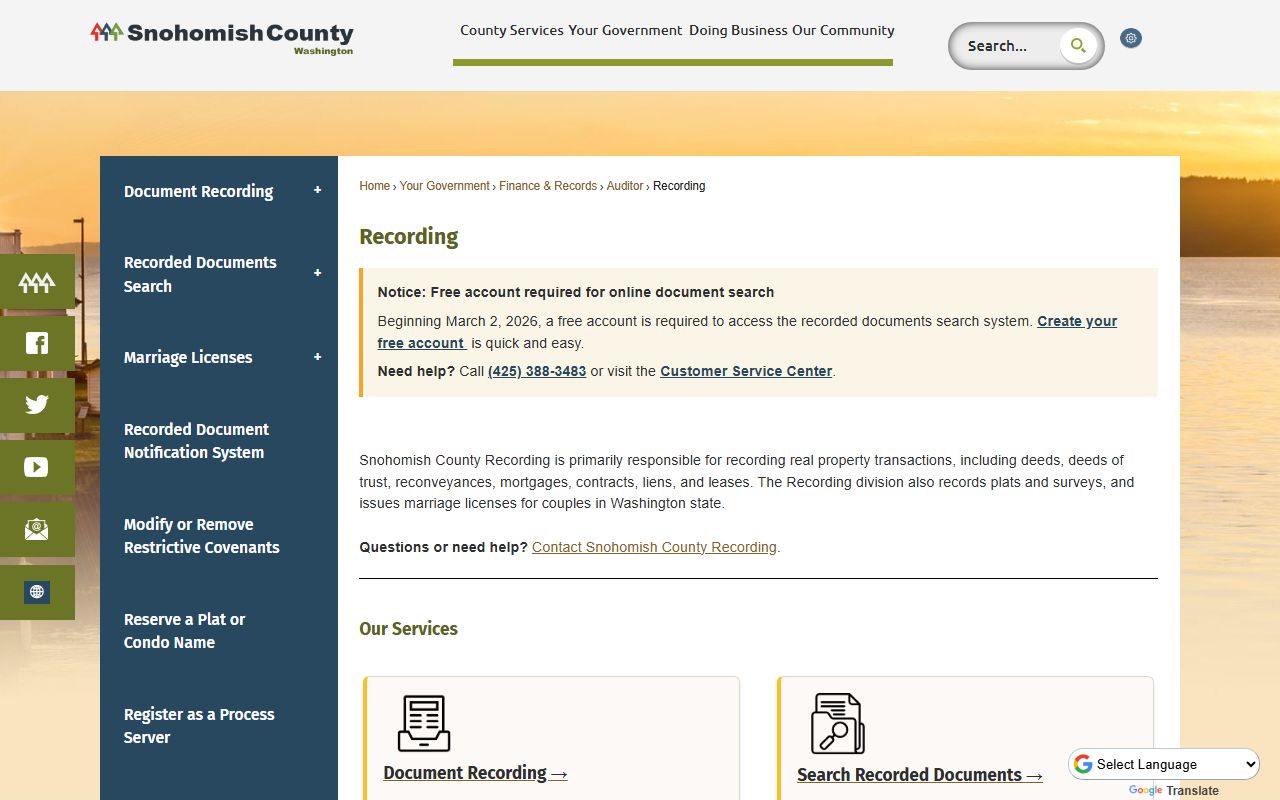Click the Snohomish County logo
Screen dimensions: 1280x800
point(221,37)
